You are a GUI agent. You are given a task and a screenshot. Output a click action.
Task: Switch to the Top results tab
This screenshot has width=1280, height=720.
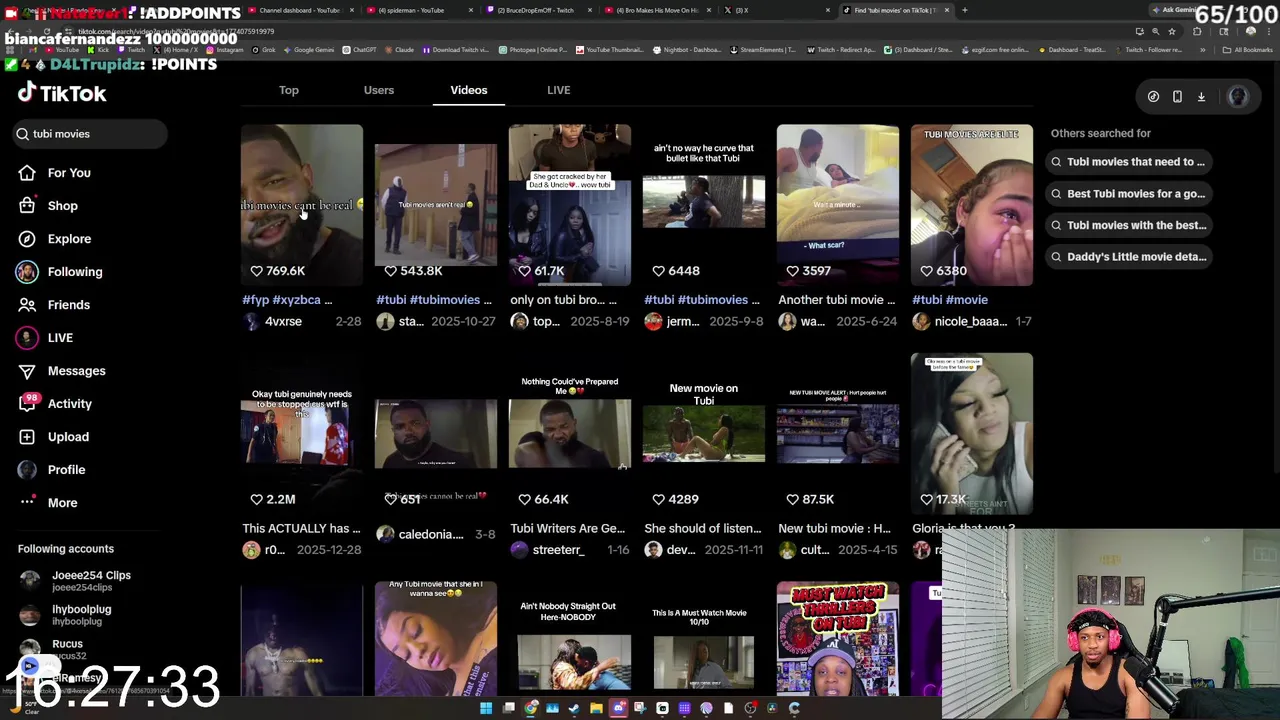289,90
